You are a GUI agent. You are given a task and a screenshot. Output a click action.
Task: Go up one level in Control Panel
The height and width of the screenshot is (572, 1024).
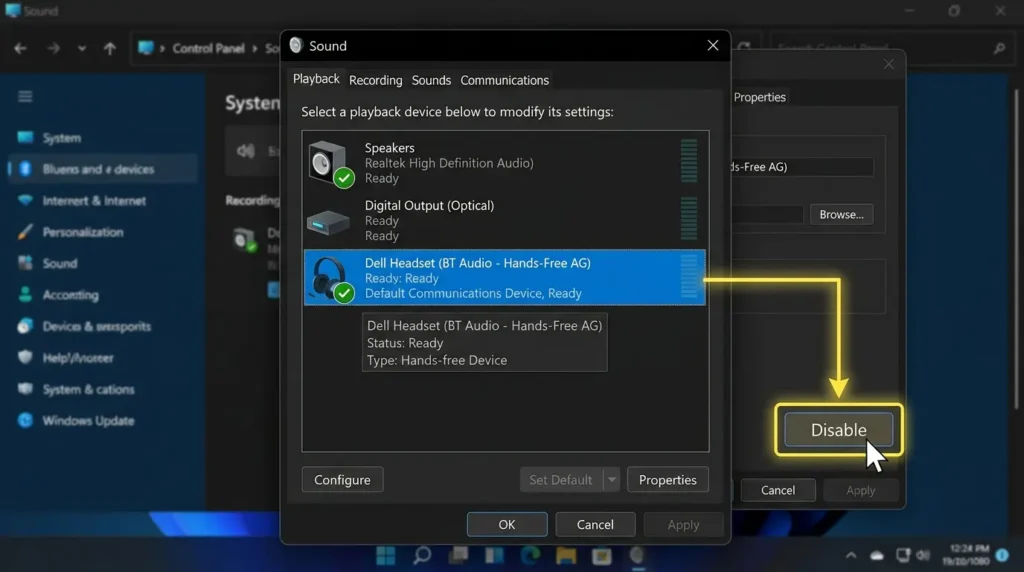(x=110, y=48)
